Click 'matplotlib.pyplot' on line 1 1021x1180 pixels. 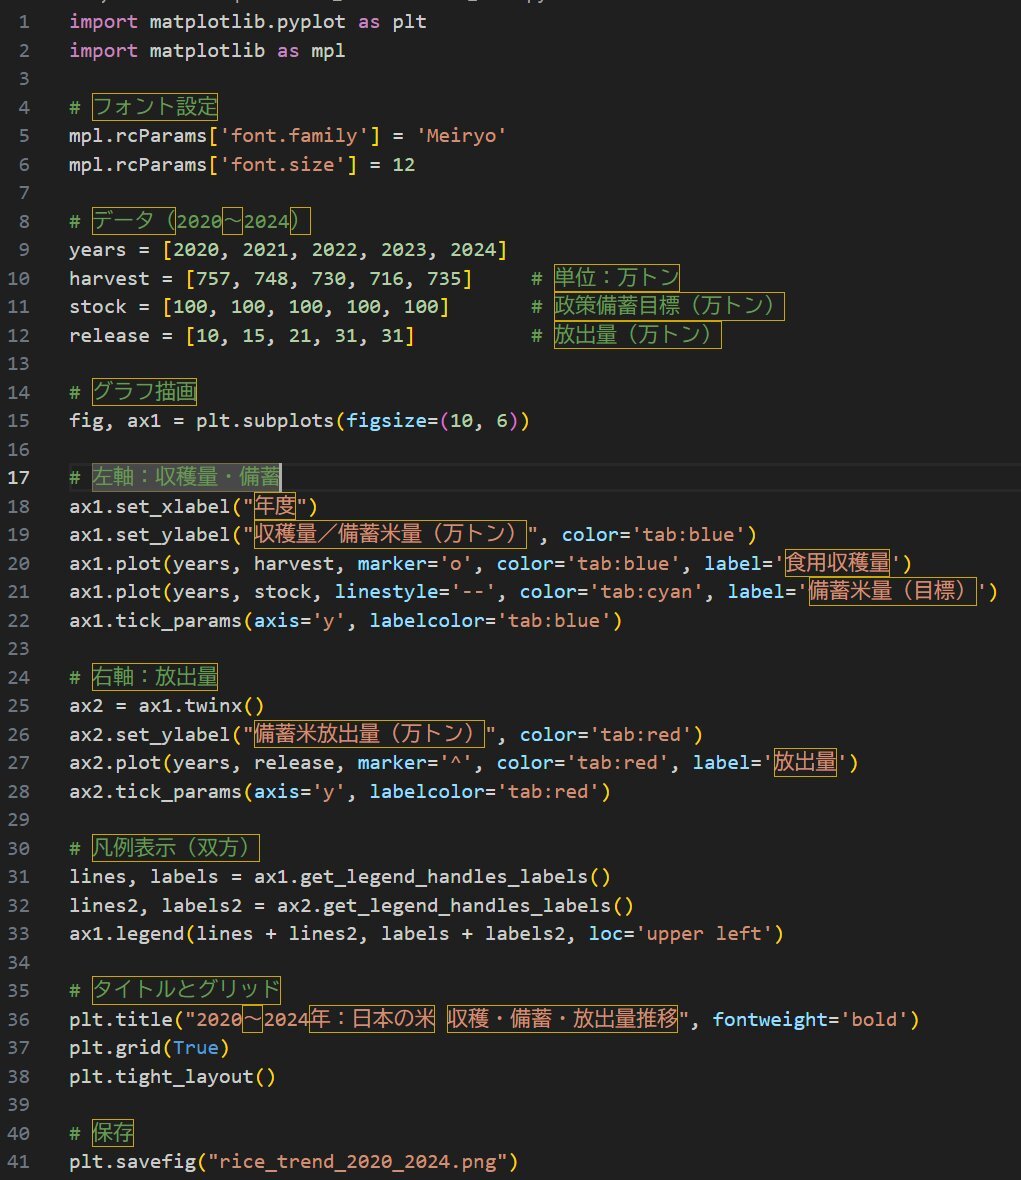point(248,22)
